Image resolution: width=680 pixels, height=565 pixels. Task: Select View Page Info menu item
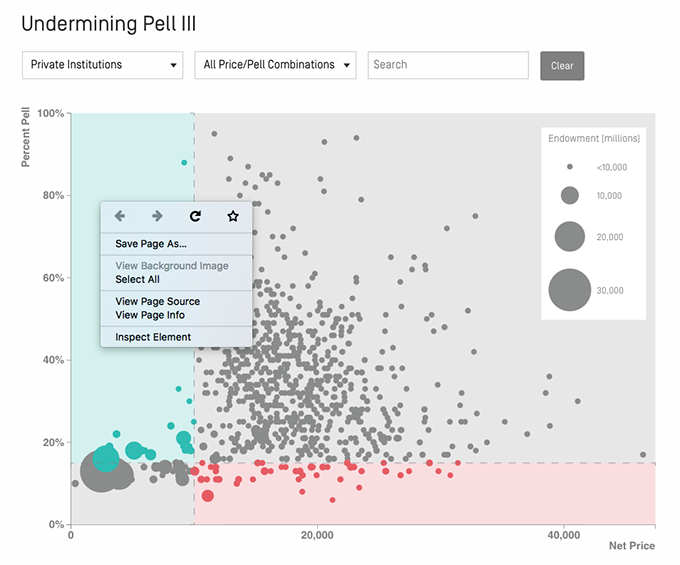coord(150,315)
